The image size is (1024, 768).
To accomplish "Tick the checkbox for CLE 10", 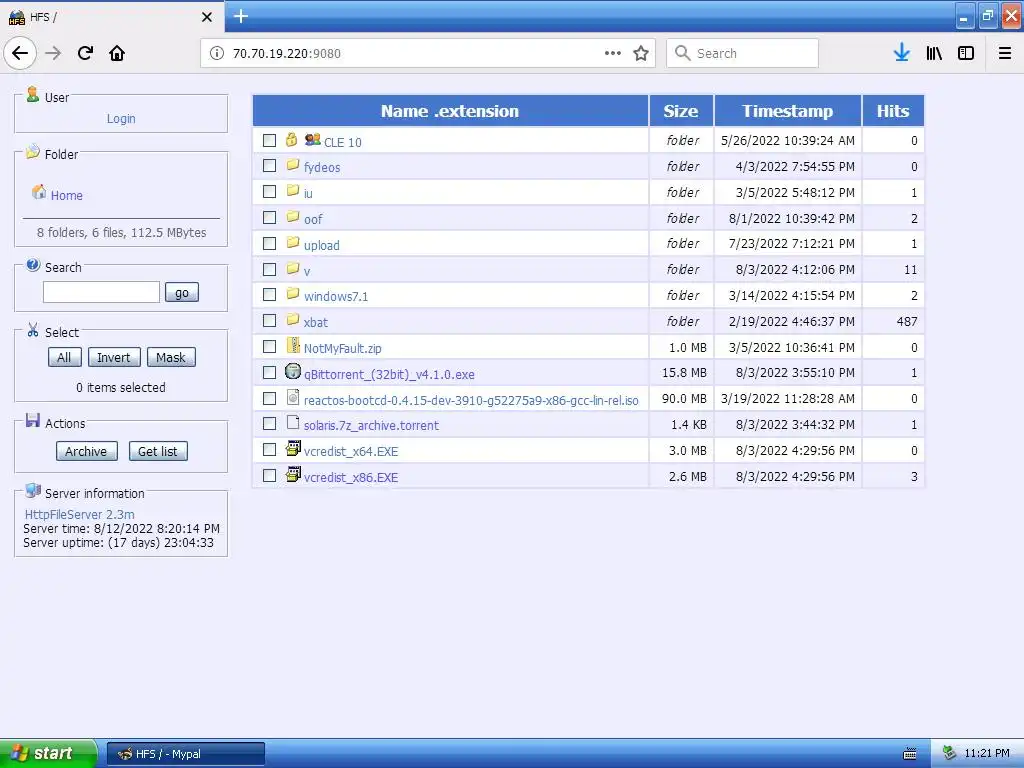I will (x=269, y=140).
